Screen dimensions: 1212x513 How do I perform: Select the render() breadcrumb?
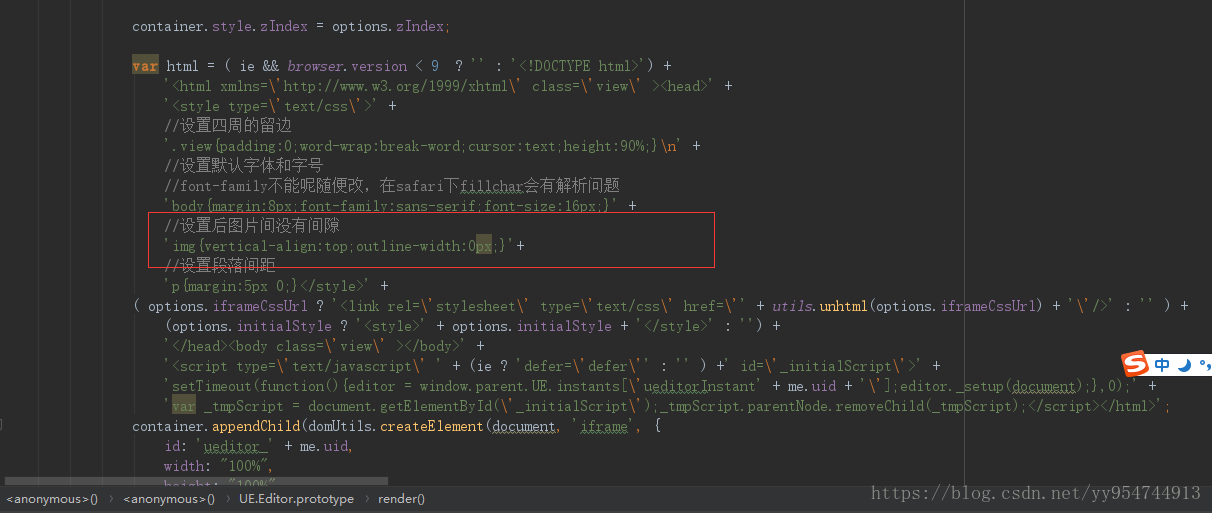point(401,498)
